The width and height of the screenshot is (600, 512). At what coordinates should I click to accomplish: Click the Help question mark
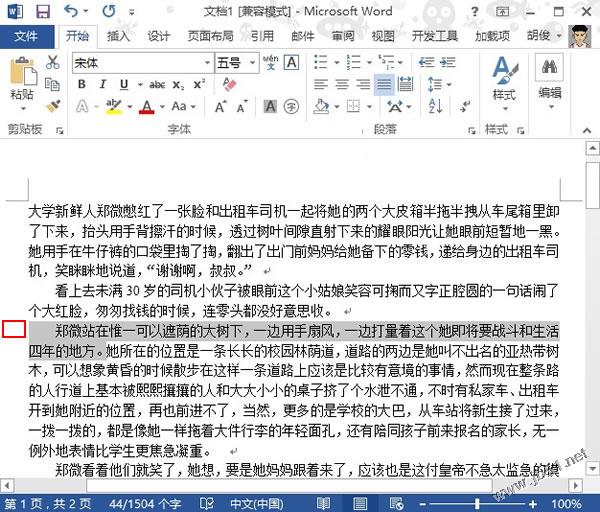coord(475,11)
